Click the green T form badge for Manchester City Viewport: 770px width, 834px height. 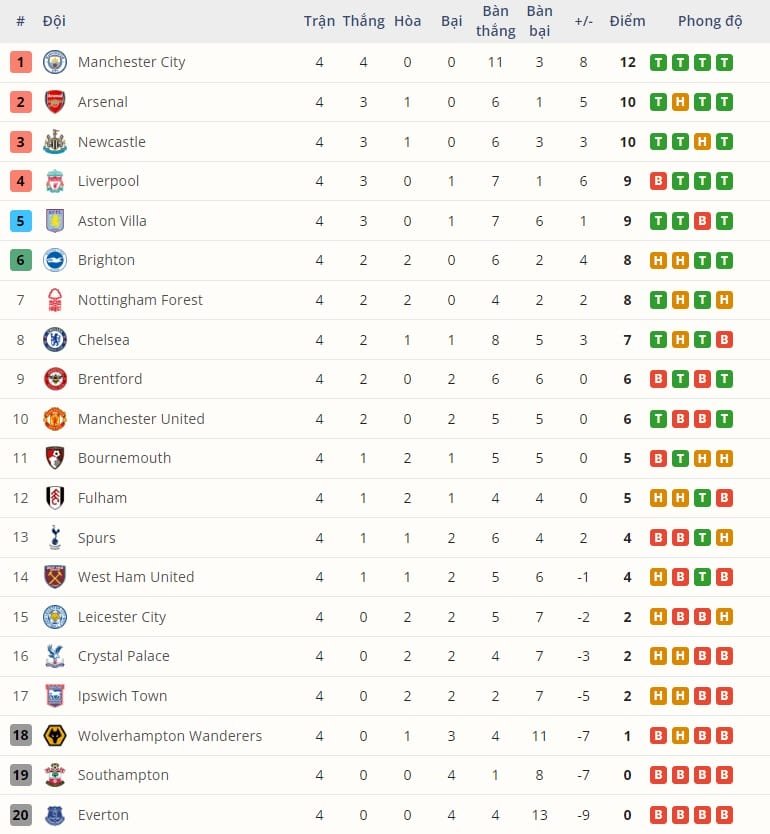tap(659, 61)
